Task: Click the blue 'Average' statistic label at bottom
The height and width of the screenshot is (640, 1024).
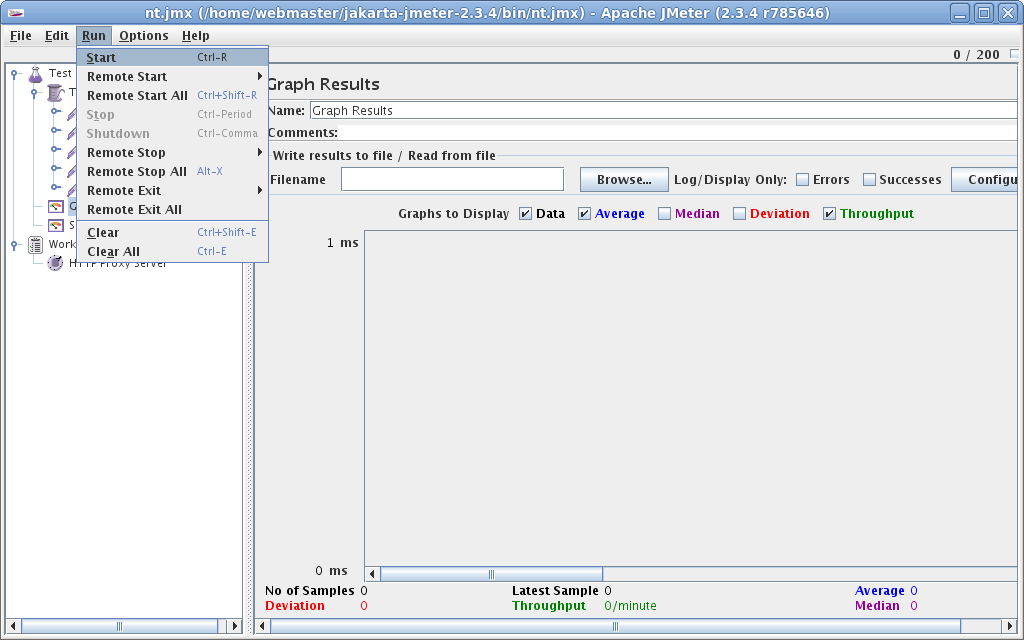Action: coord(880,590)
